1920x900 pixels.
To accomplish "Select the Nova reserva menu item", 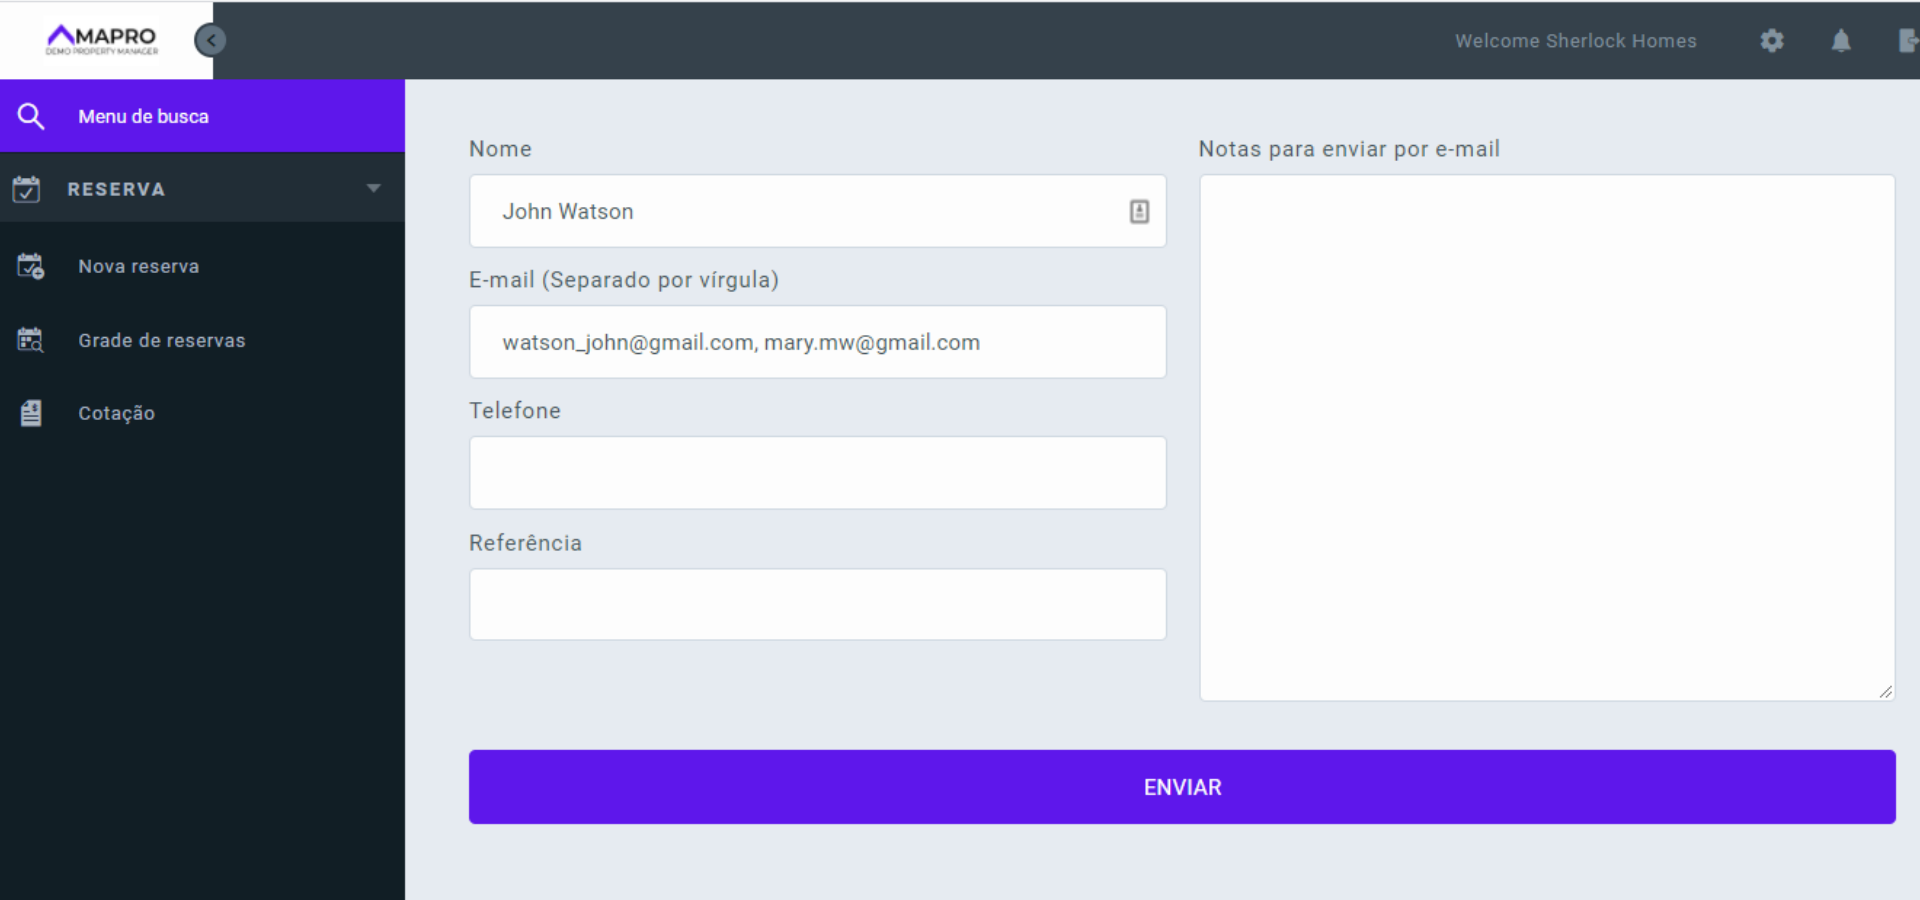I will point(139,265).
